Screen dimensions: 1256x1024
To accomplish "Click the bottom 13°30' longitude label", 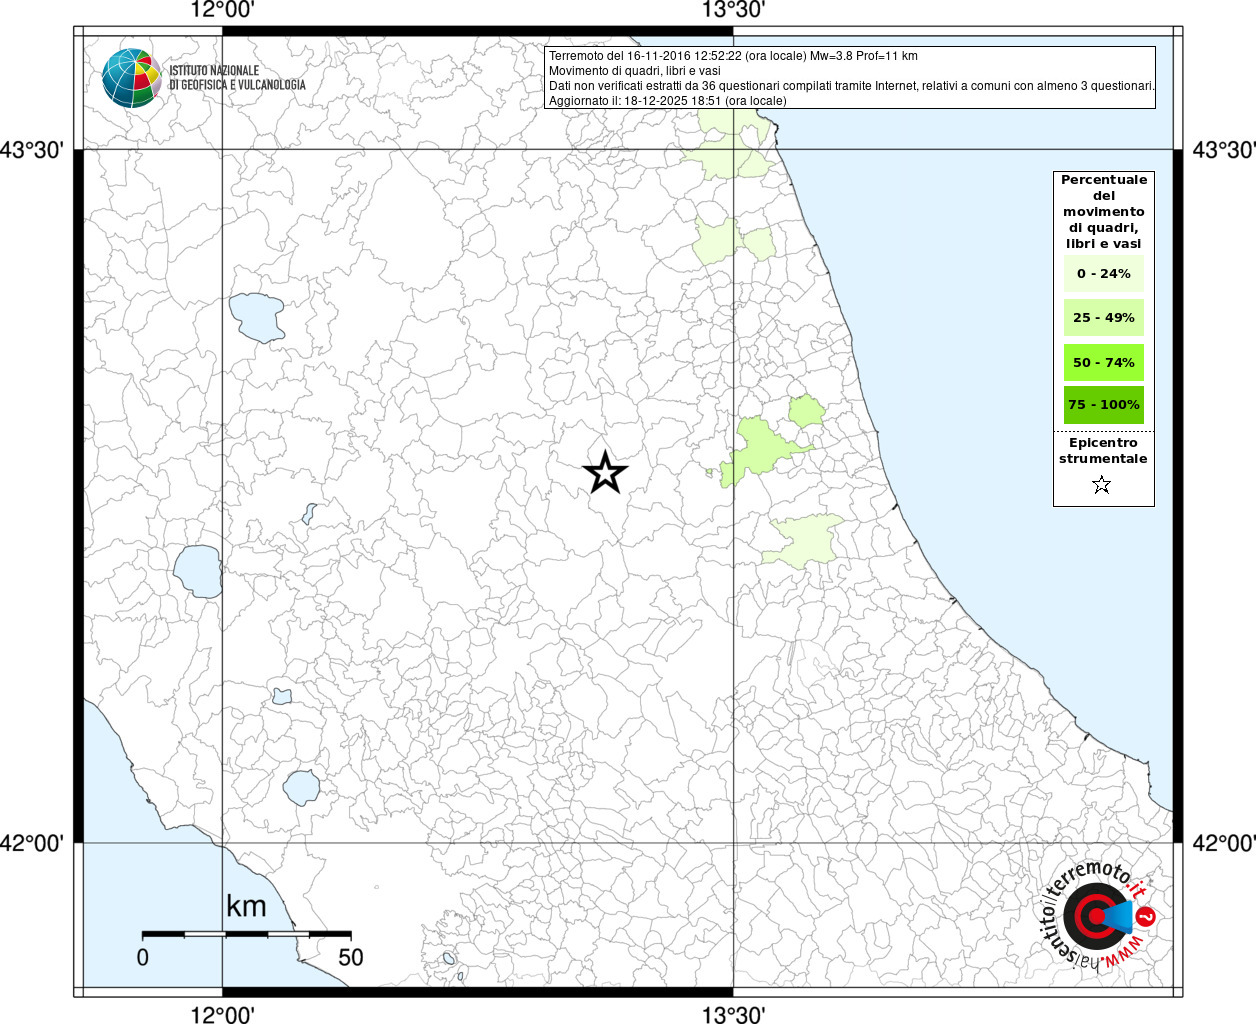I will 733,1015.
